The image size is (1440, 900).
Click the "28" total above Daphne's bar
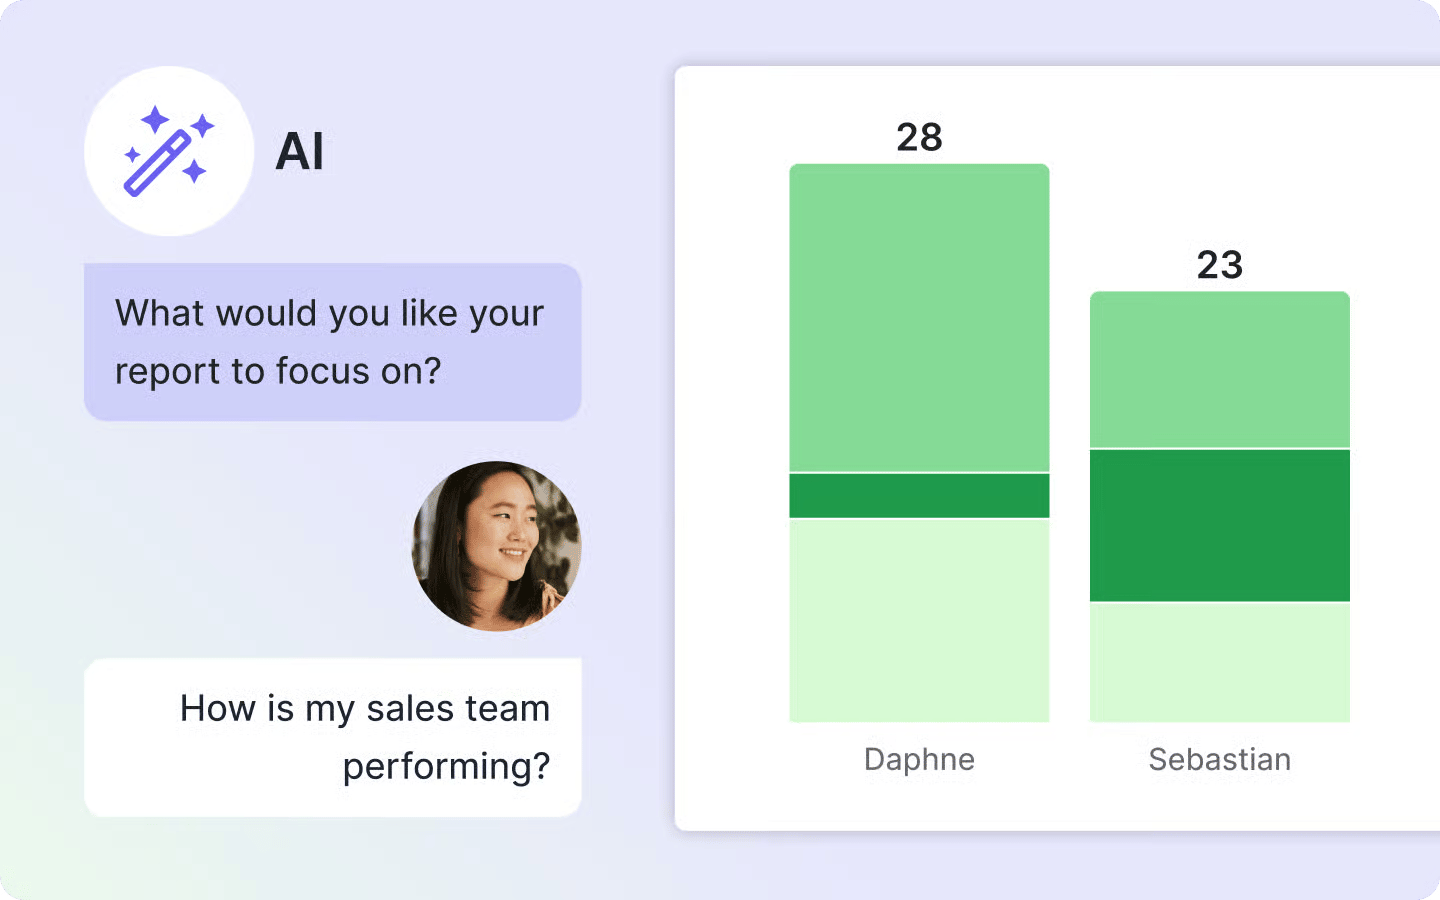click(919, 137)
